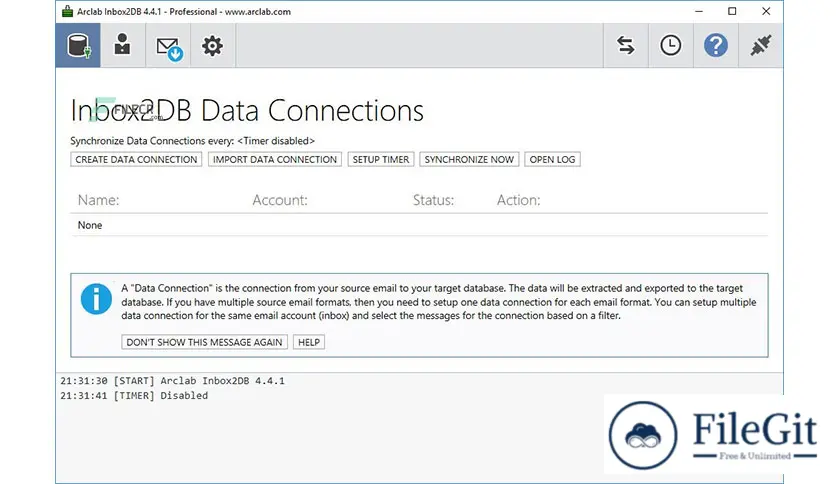Select the None row in connections list

419,225
